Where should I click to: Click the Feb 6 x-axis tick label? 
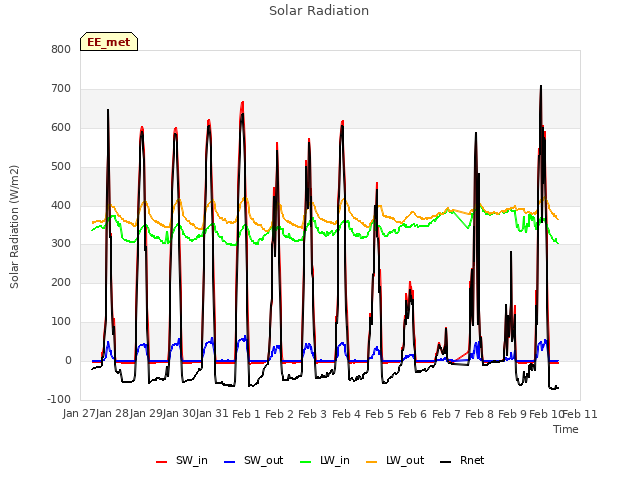[413, 414]
